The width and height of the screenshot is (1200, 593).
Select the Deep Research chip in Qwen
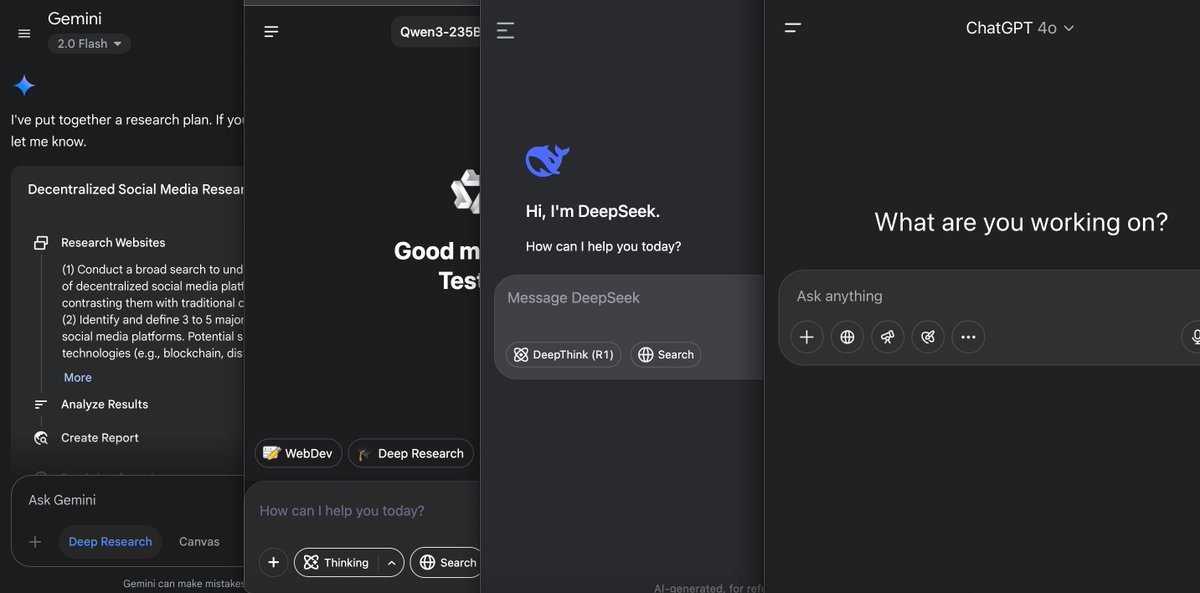tap(411, 453)
